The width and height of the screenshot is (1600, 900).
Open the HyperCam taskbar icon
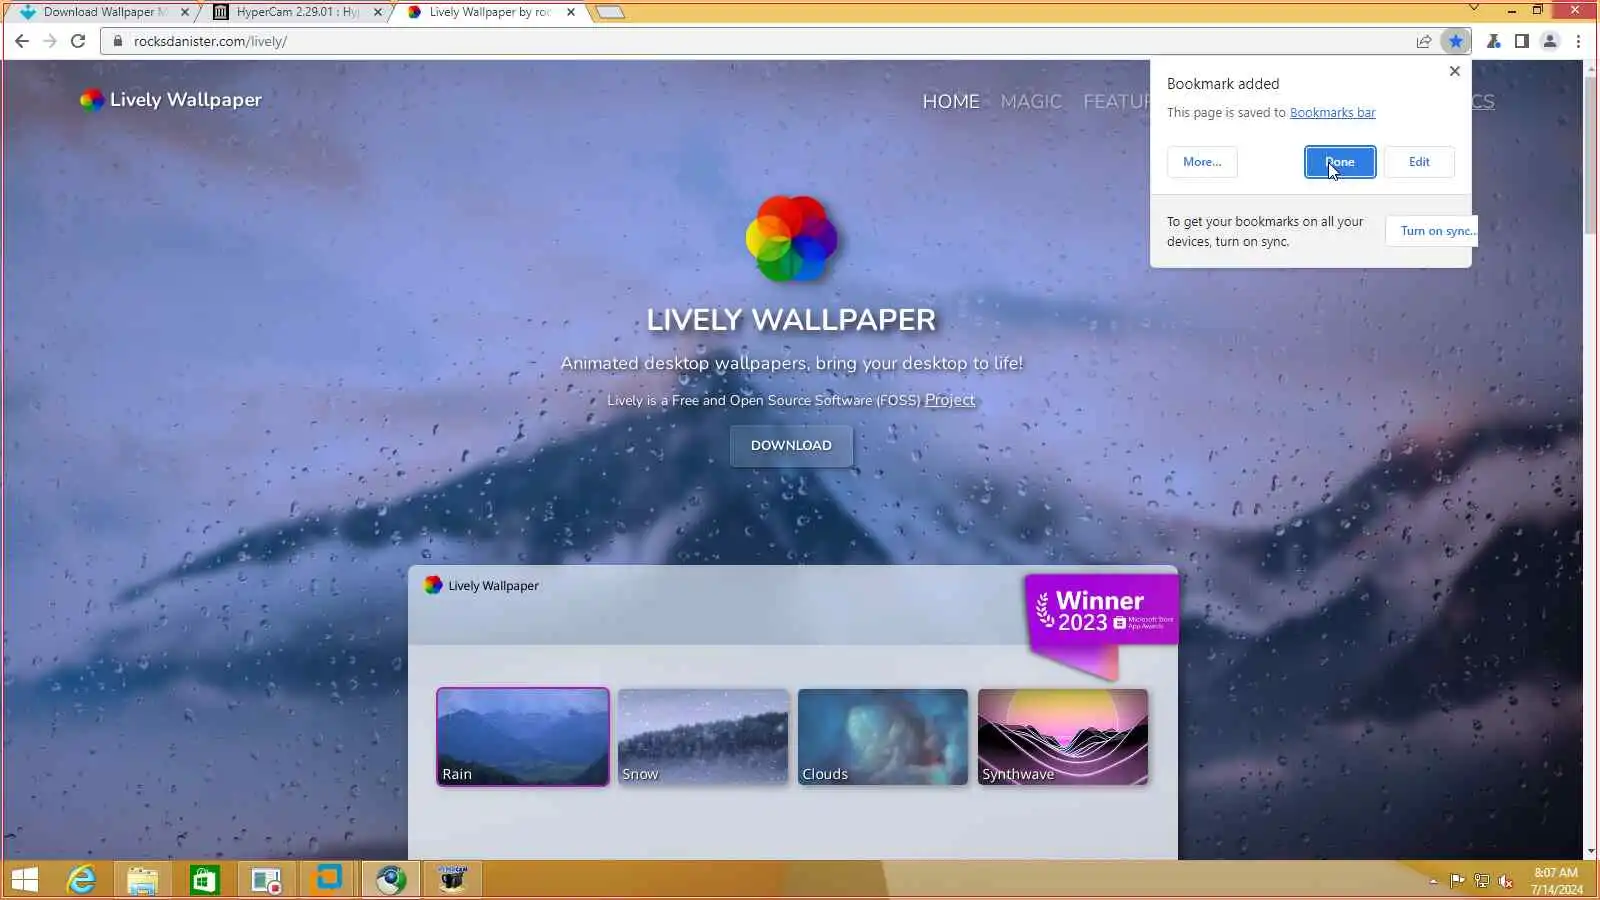point(453,880)
